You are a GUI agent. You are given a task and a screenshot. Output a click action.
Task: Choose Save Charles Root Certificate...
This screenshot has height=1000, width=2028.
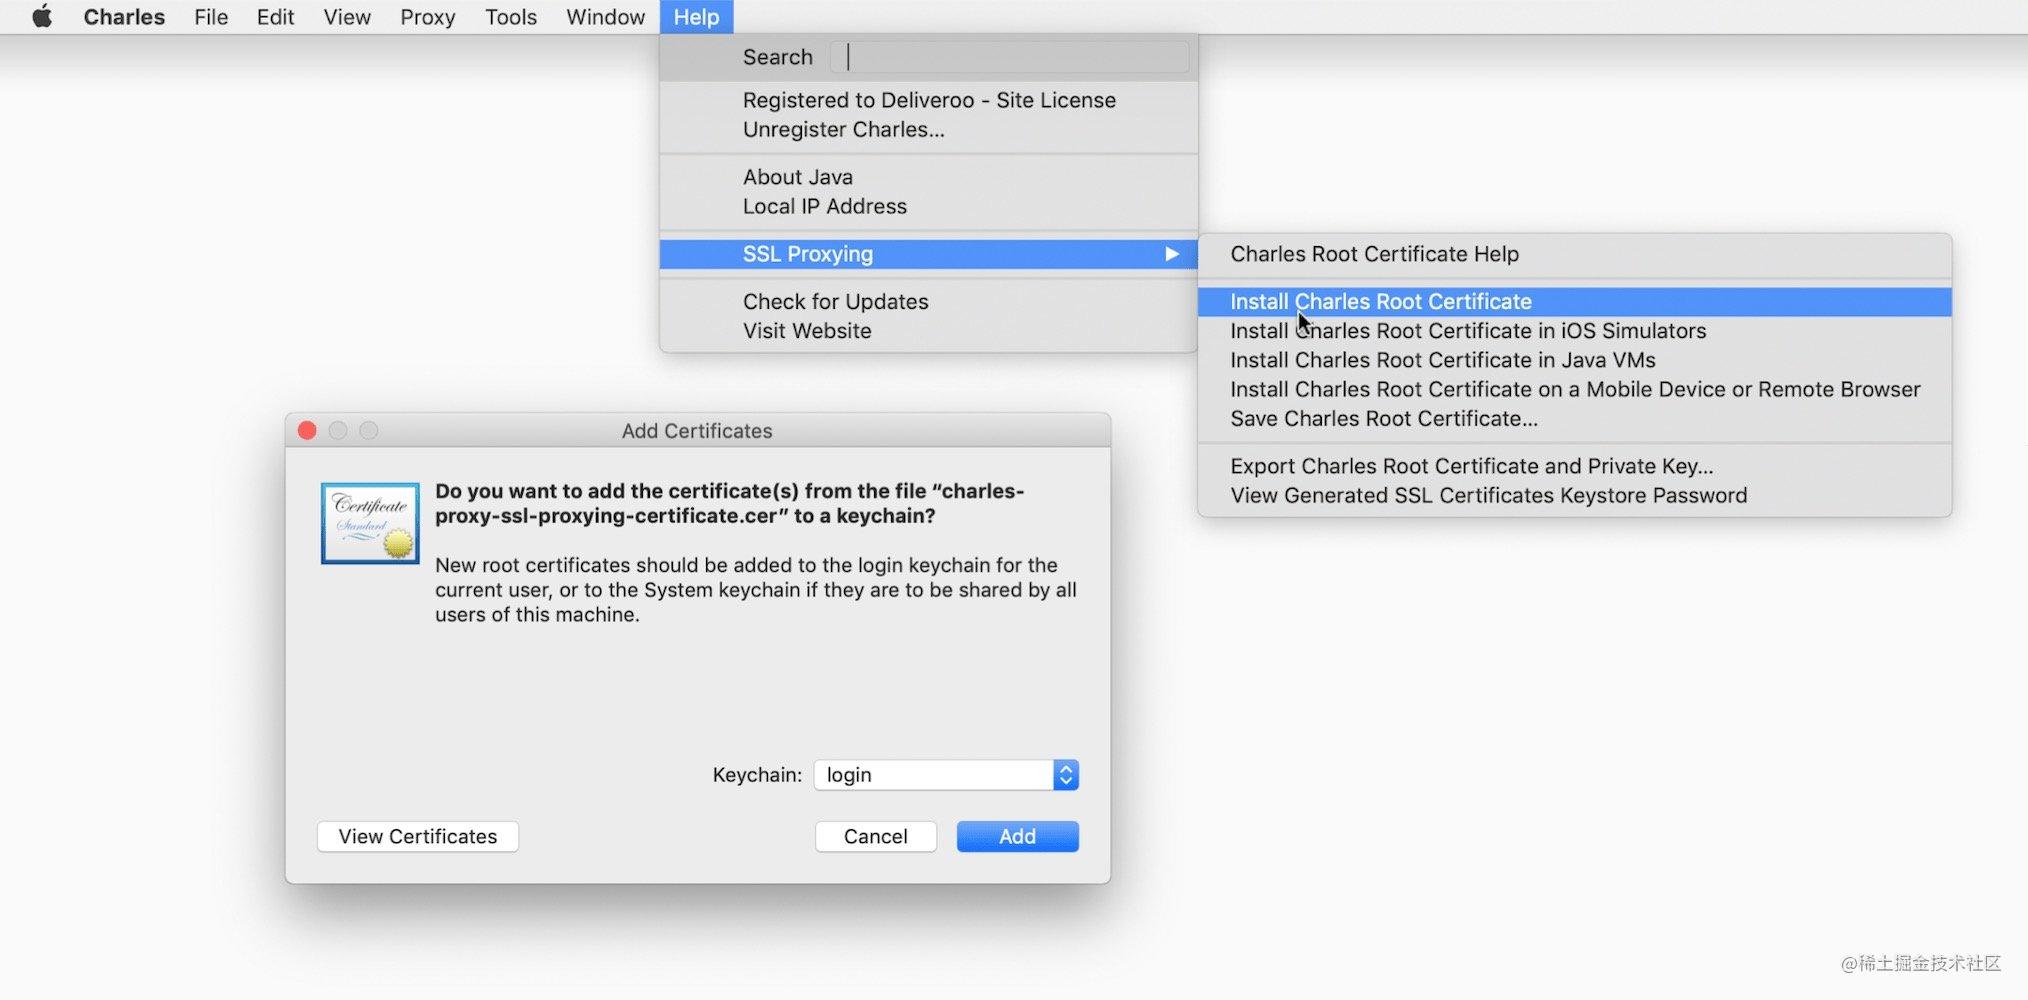coord(1575,418)
